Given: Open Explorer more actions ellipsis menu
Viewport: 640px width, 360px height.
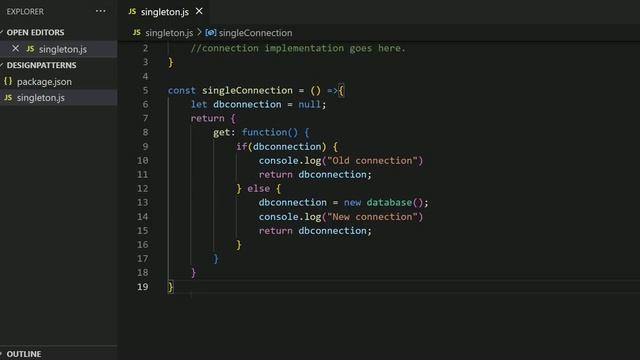Looking at the screenshot, I should [100, 11].
